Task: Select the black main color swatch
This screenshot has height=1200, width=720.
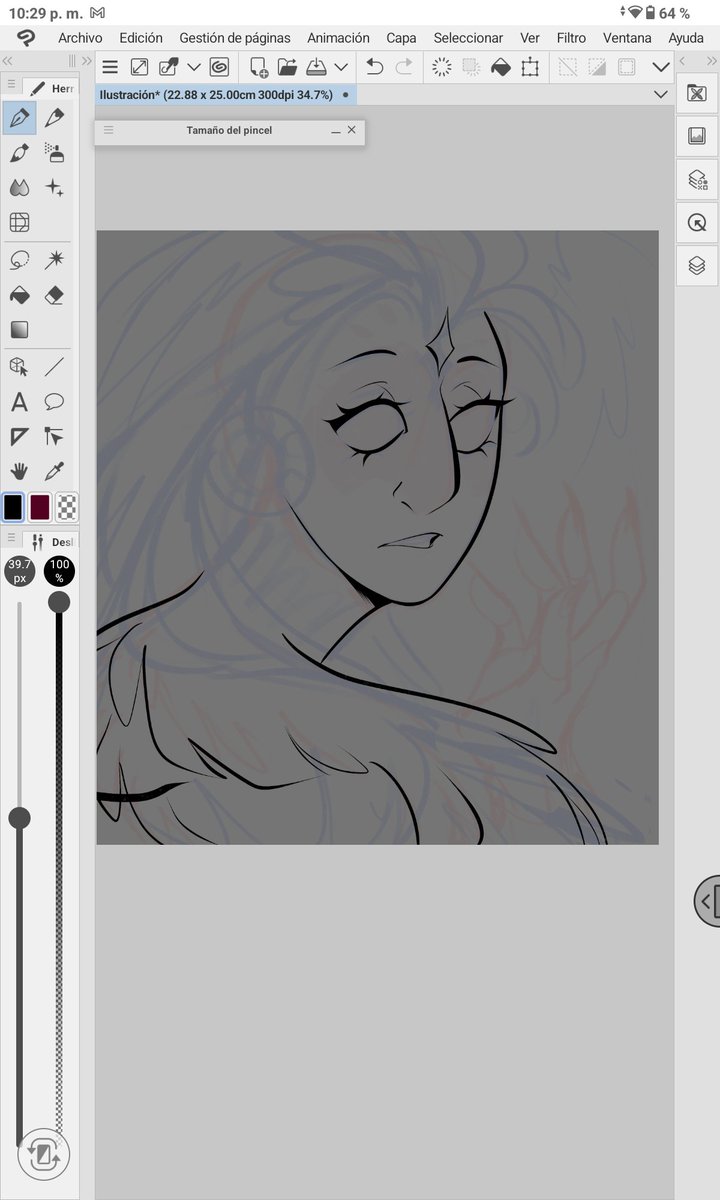Action: (13, 507)
